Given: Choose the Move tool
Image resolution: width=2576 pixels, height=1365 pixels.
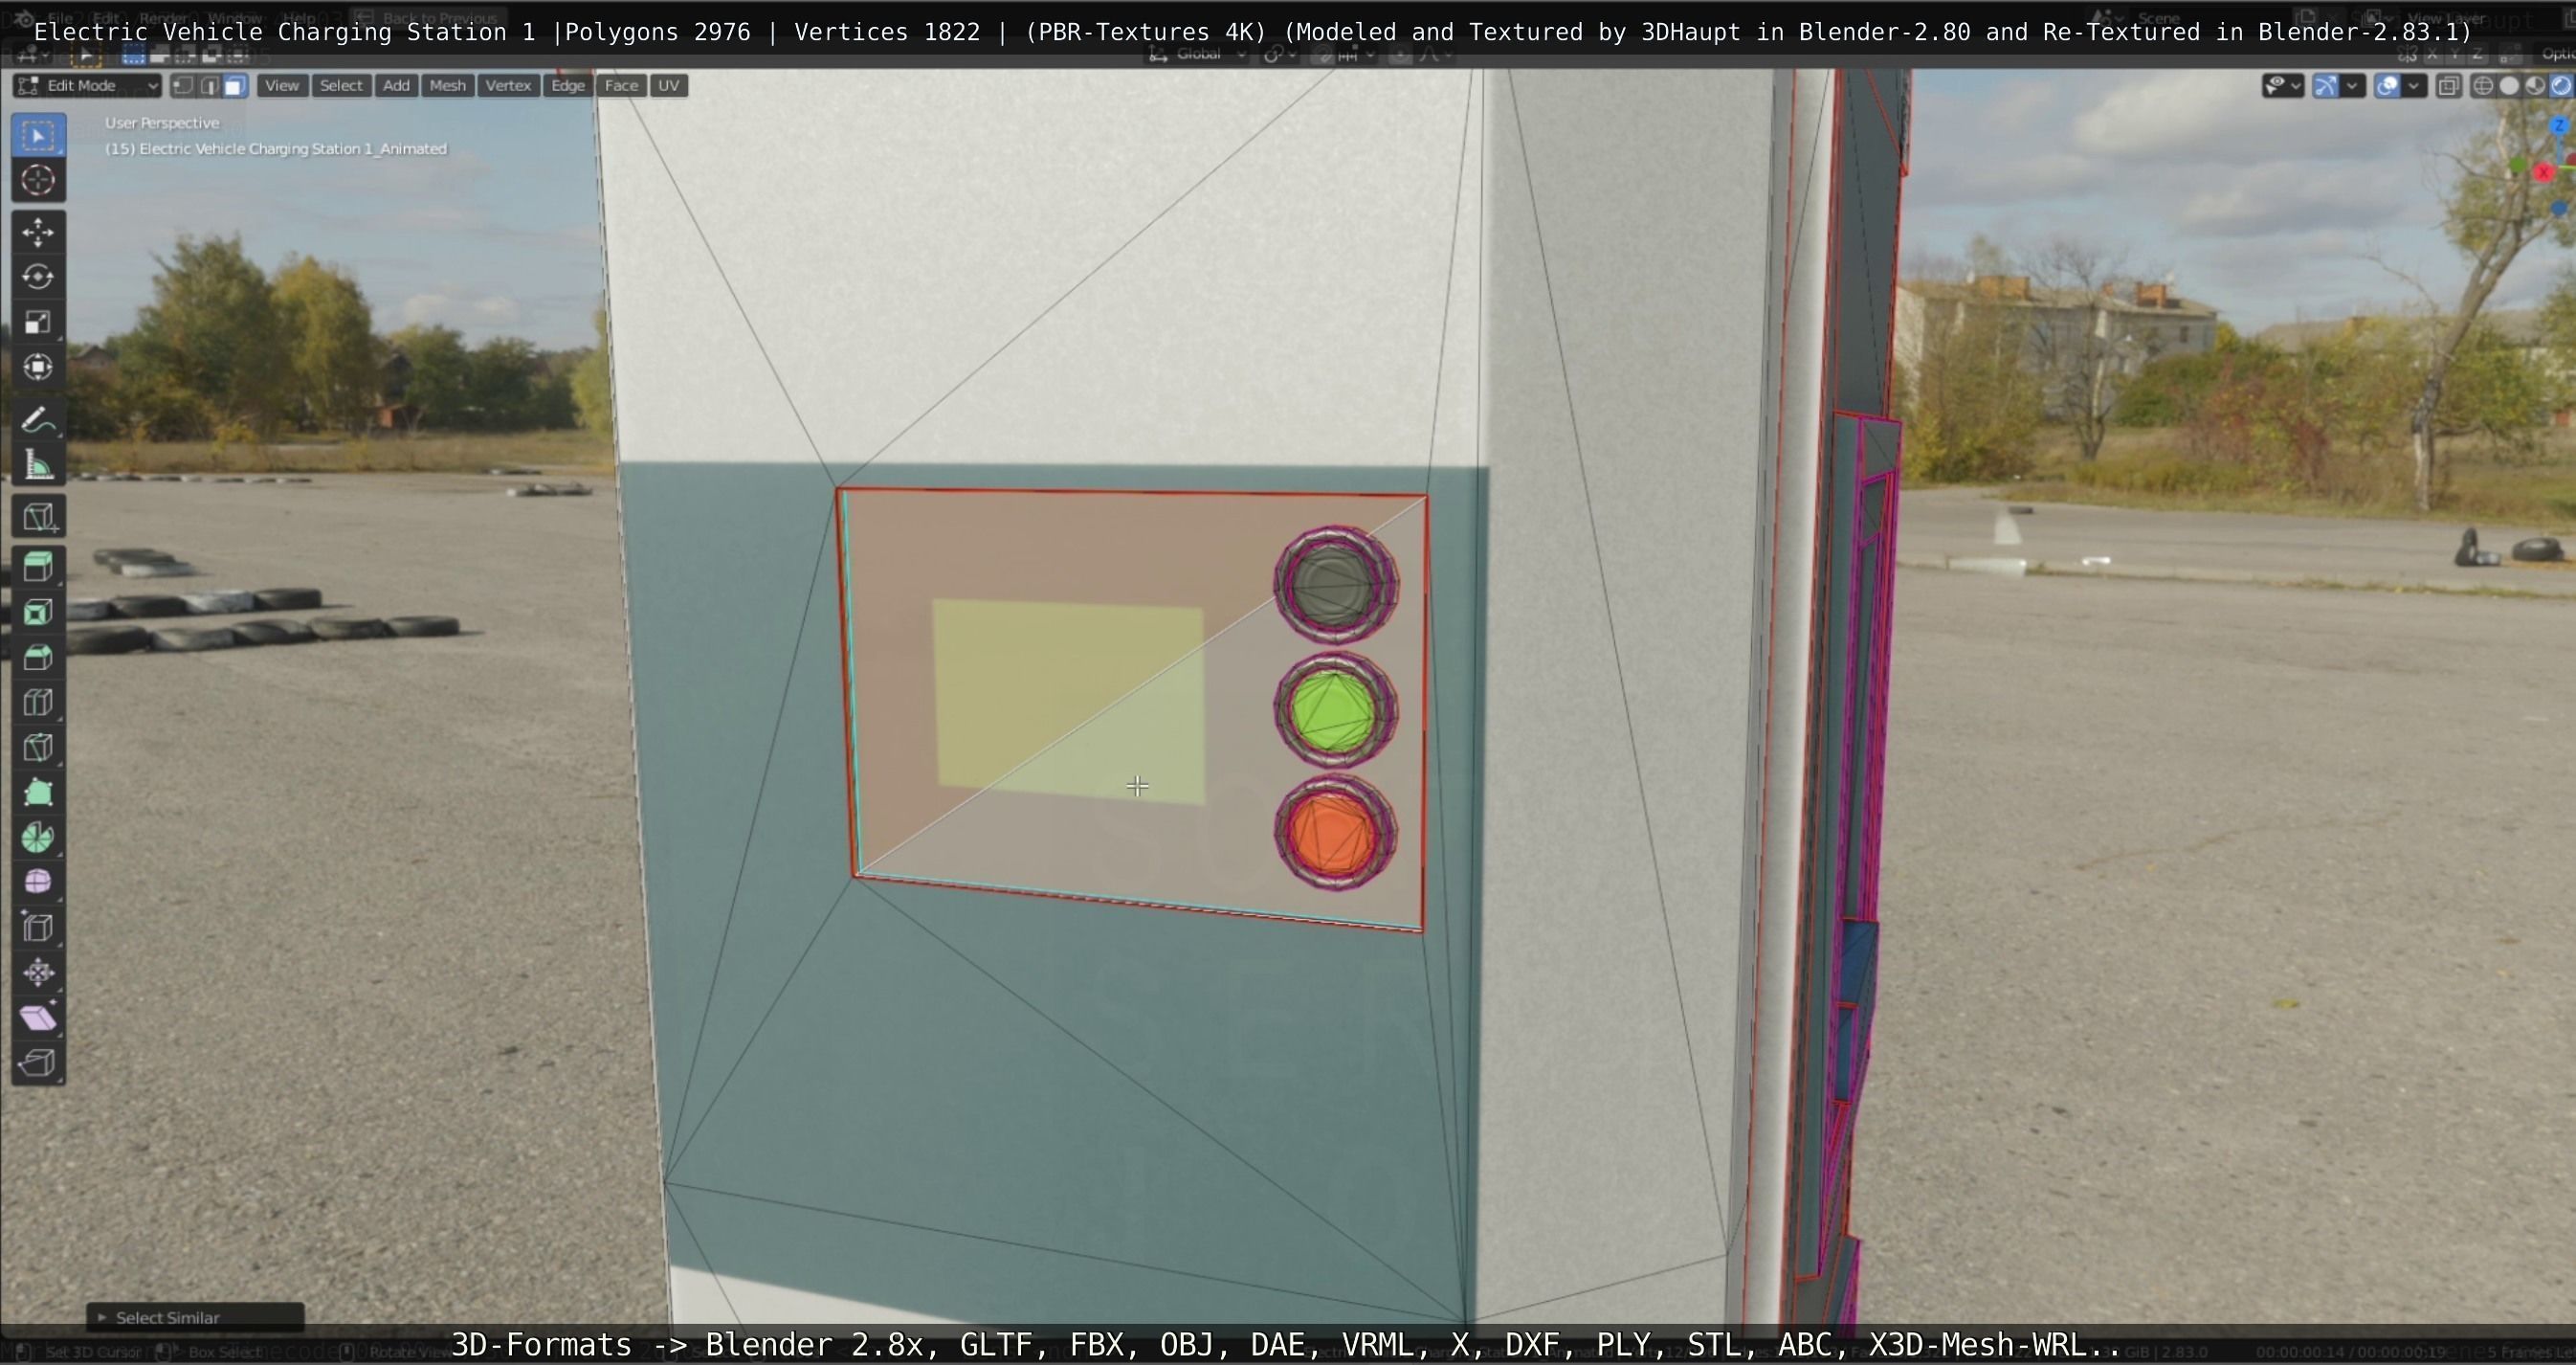Looking at the screenshot, I should (x=38, y=232).
